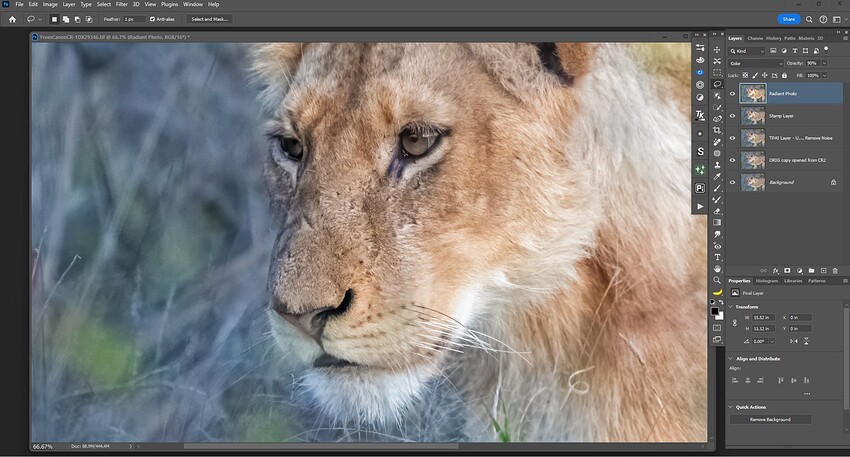Screen dimensions: 850x457
Task: Add a layer style with fx icon
Action: [775, 271]
